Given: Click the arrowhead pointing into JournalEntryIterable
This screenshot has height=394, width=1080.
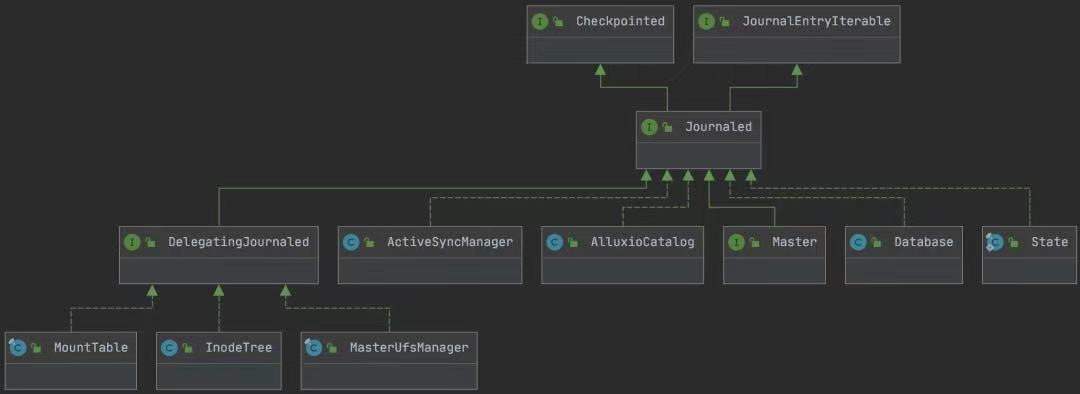Looking at the screenshot, I should [x=797, y=69].
